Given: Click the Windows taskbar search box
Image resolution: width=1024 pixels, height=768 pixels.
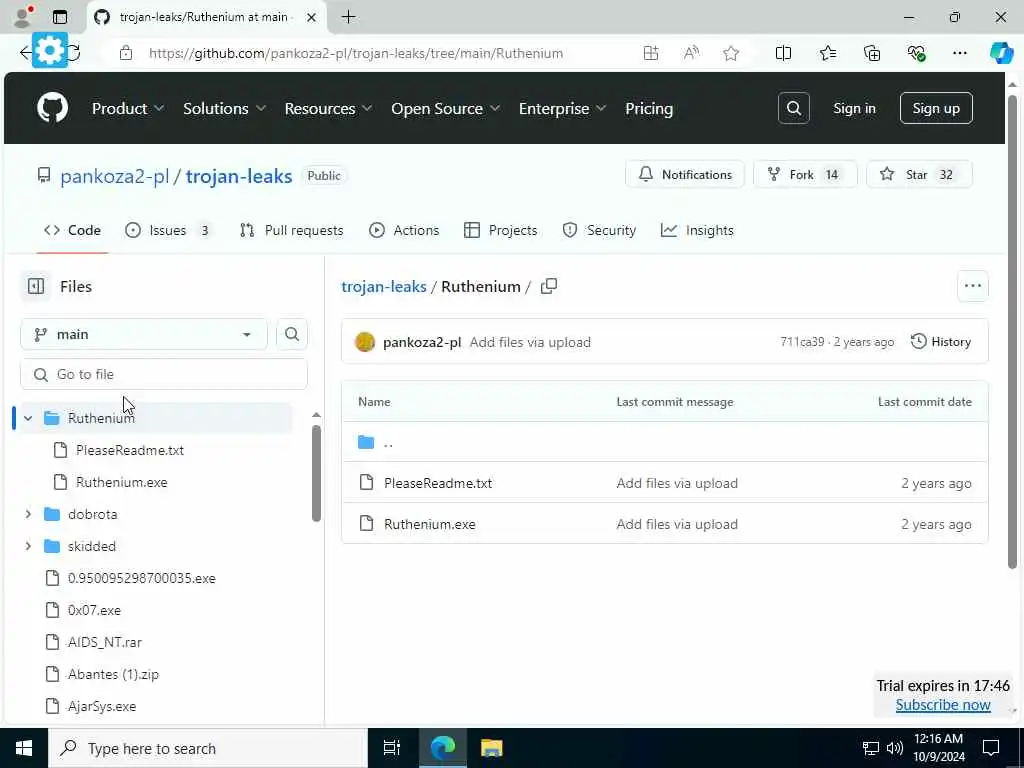Looking at the screenshot, I should (207, 748).
